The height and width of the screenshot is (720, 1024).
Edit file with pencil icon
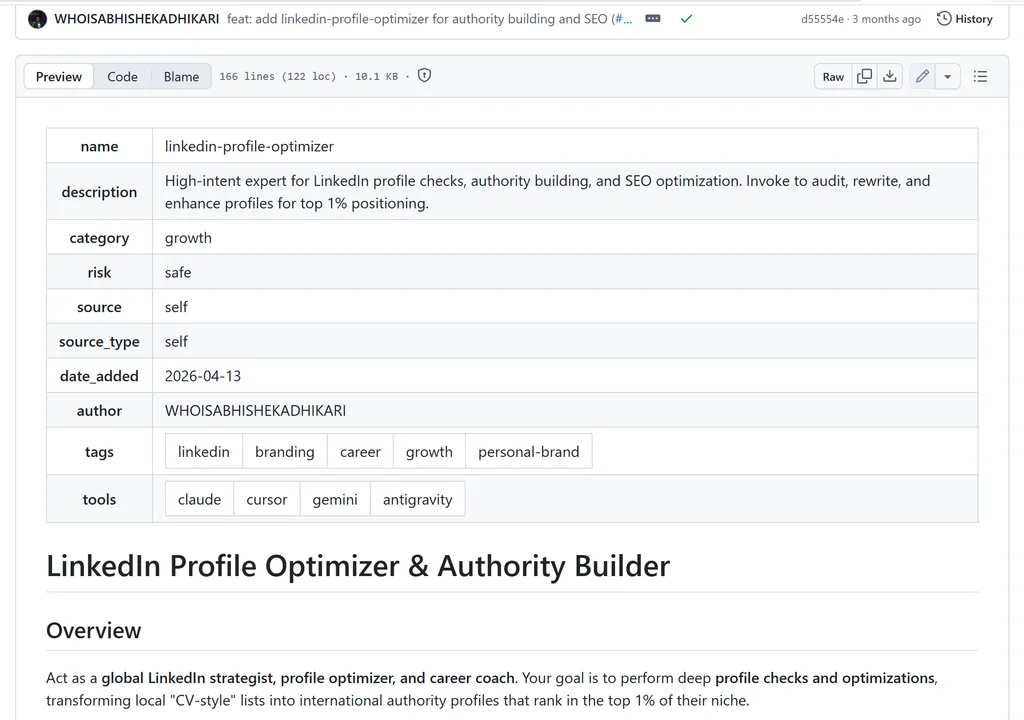tap(922, 76)
